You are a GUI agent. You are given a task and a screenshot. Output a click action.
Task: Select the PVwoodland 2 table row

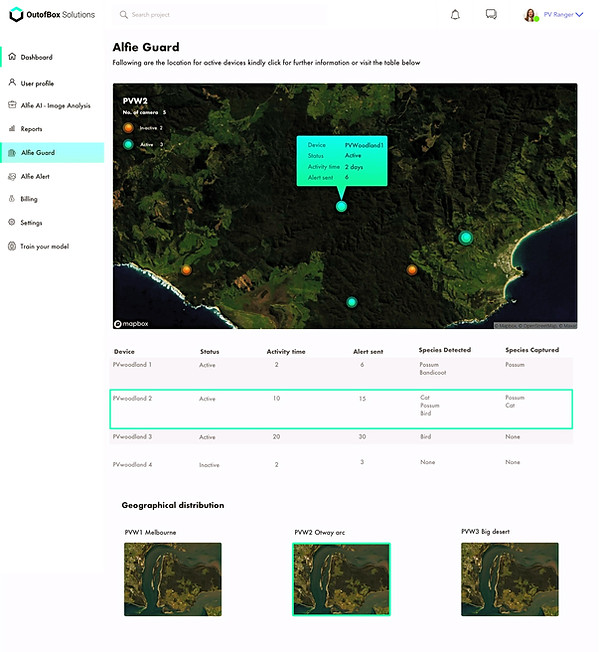point(340,409)
